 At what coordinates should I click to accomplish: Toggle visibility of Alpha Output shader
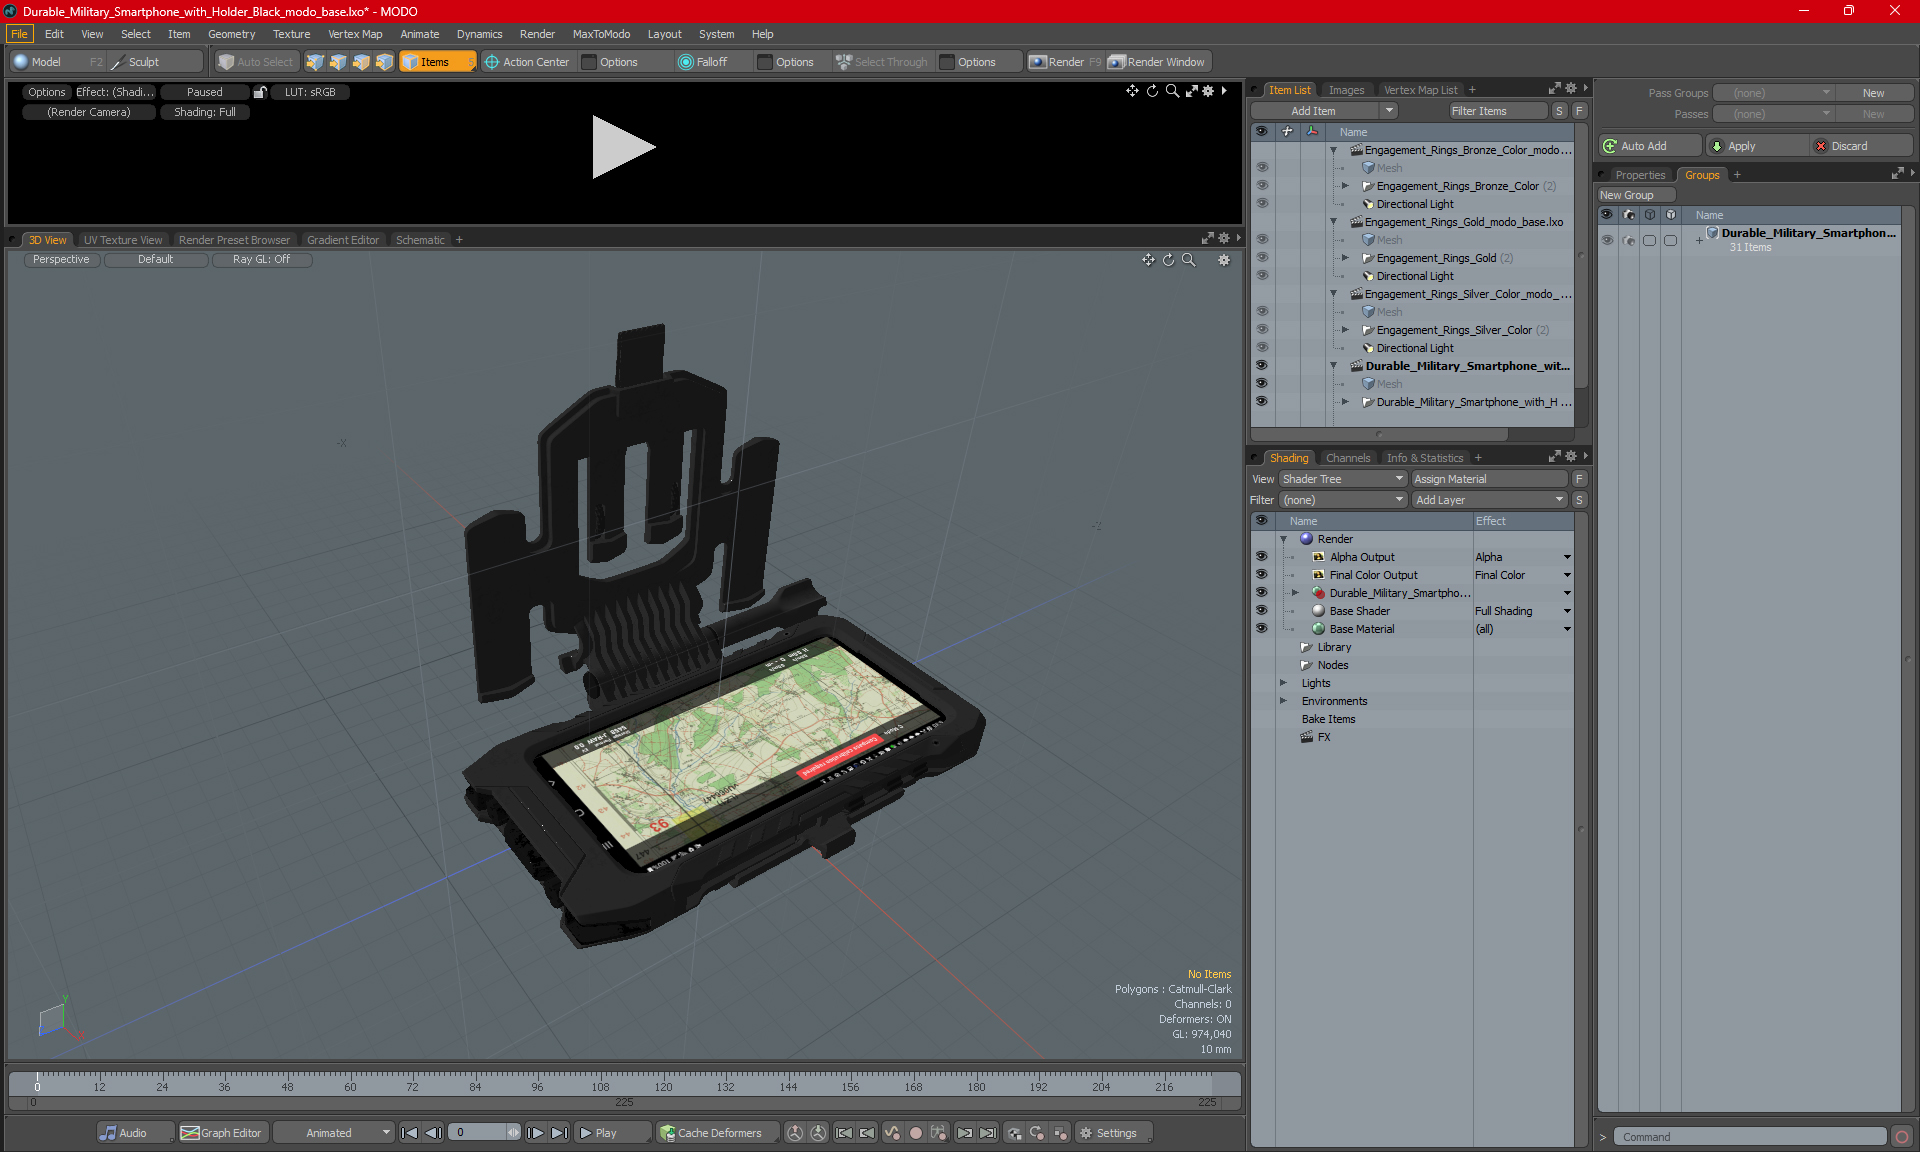tap(1261, 557)
